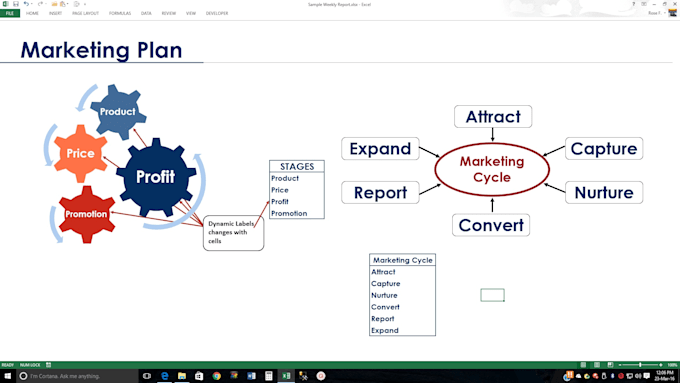Select the Nurture box in cycle diagram
The width and height of the screenshot is (680, 383).
pos(604,193)
